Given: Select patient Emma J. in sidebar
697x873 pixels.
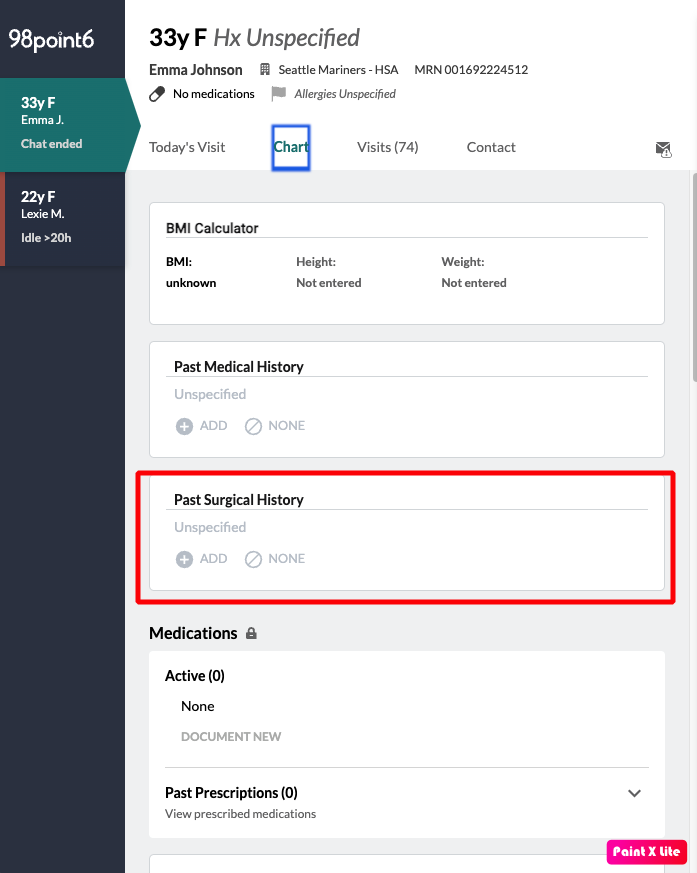Looking at the screenshot, I should [x=62, y=122].
